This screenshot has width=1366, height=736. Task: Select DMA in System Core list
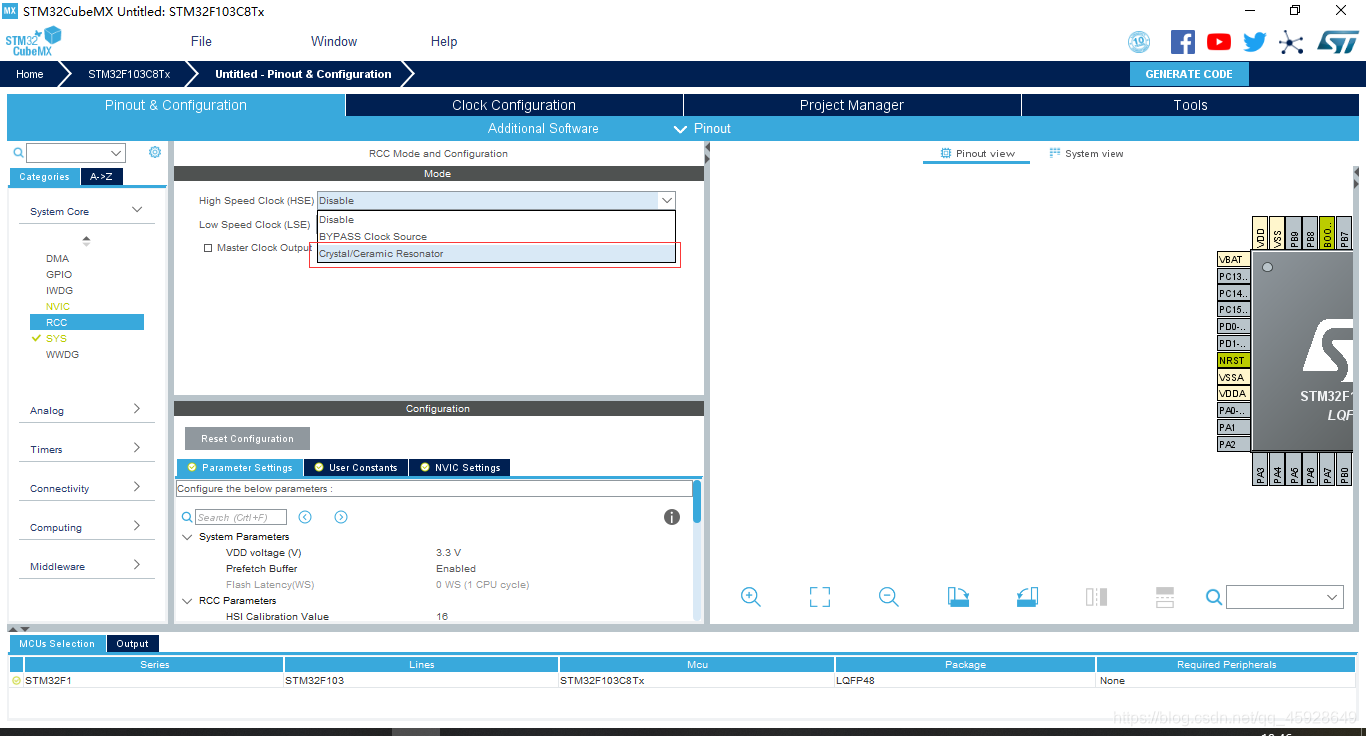[58, 258]
